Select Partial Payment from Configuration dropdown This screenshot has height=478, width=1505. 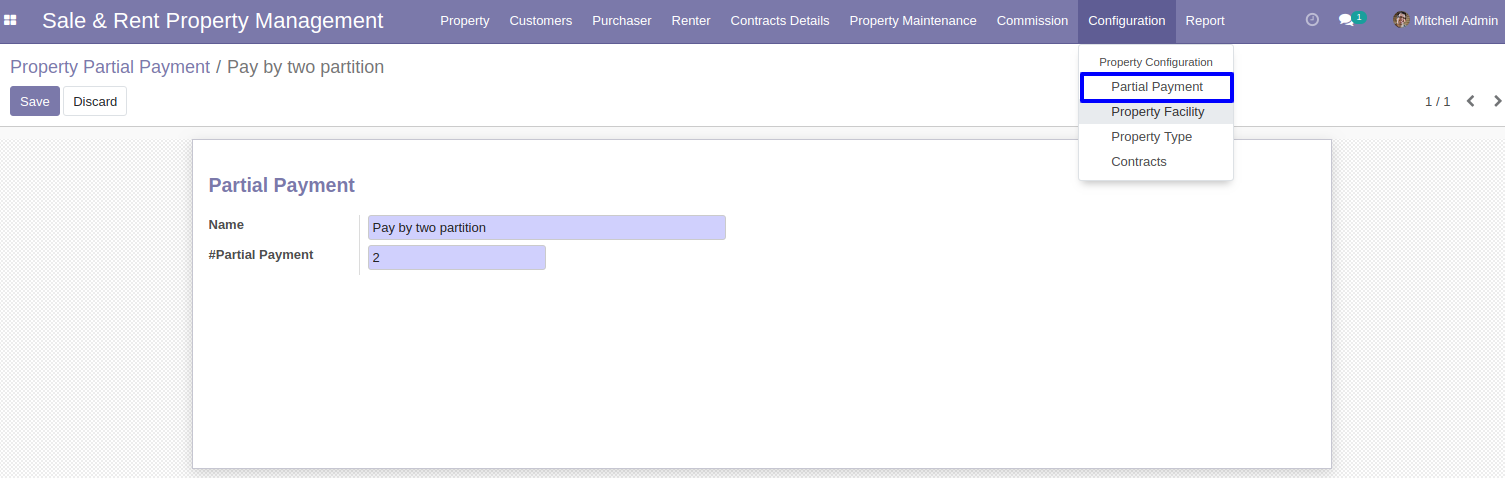point(1157,87)
